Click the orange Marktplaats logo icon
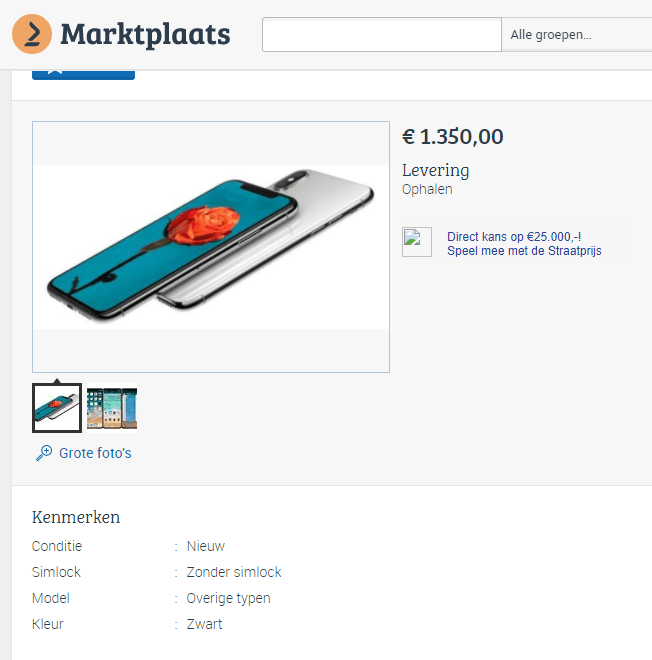Image resolution: width=652 pixels, height=660 pixels. pos(32,34)
